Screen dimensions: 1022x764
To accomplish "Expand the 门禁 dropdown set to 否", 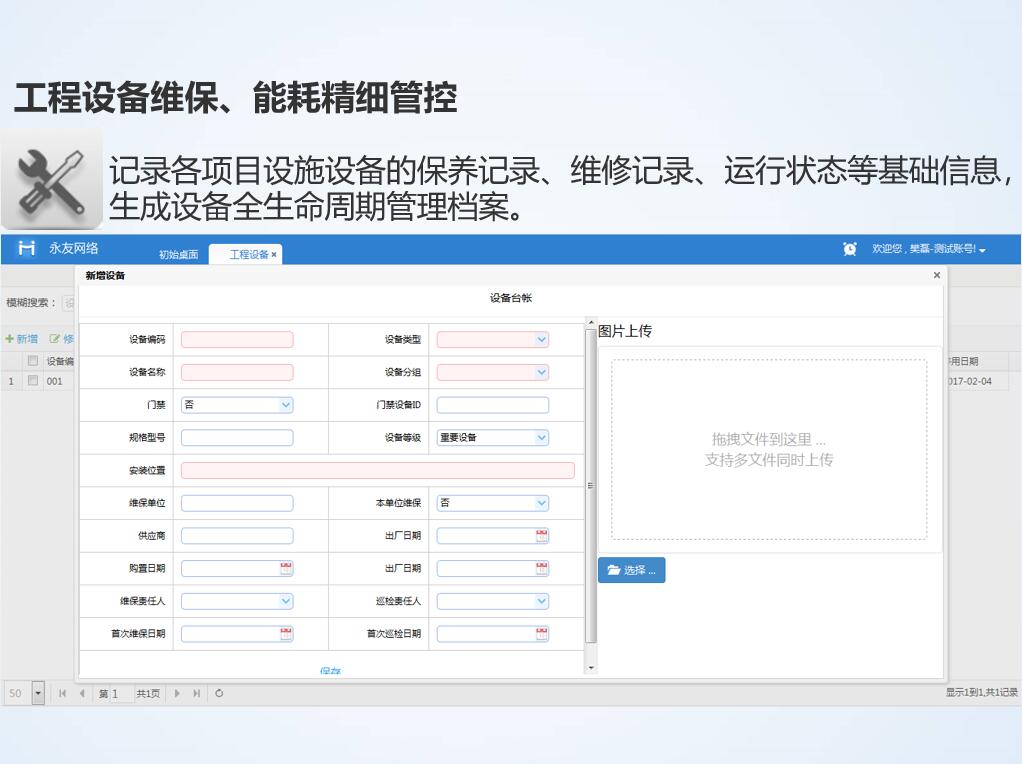I will pos(286,405).
